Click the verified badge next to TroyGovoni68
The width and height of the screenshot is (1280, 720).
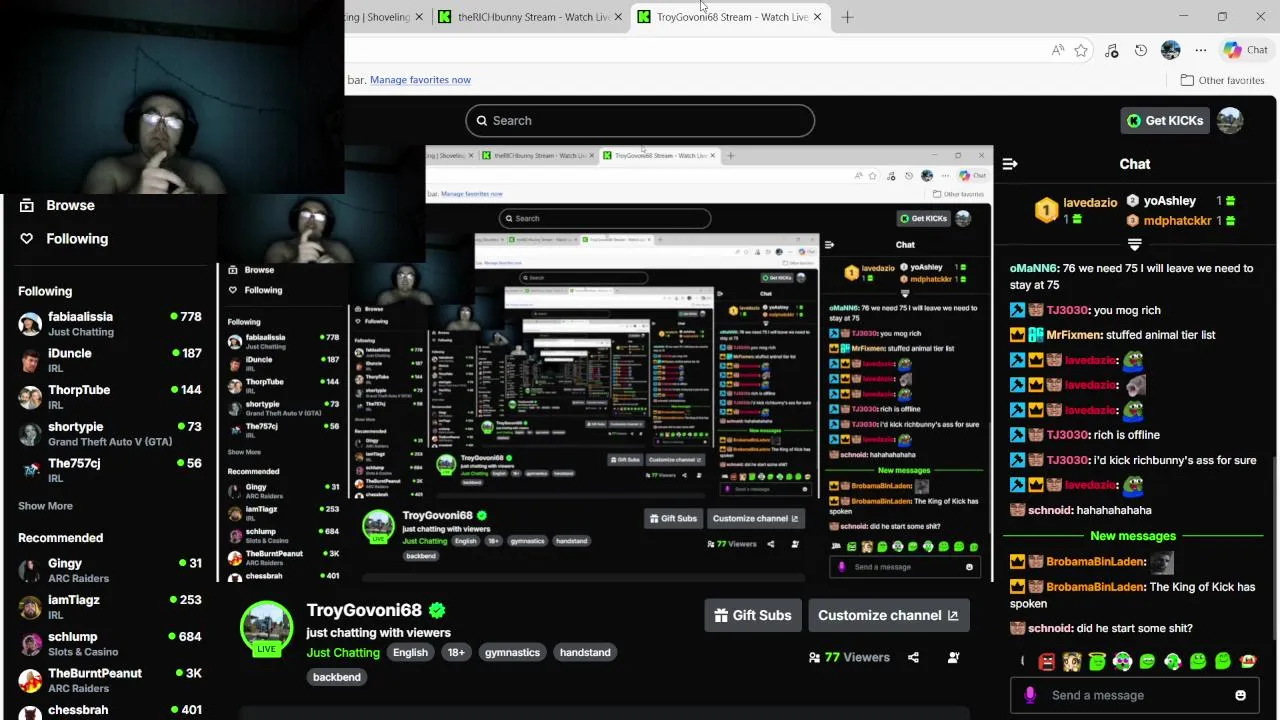pos(437,610)
